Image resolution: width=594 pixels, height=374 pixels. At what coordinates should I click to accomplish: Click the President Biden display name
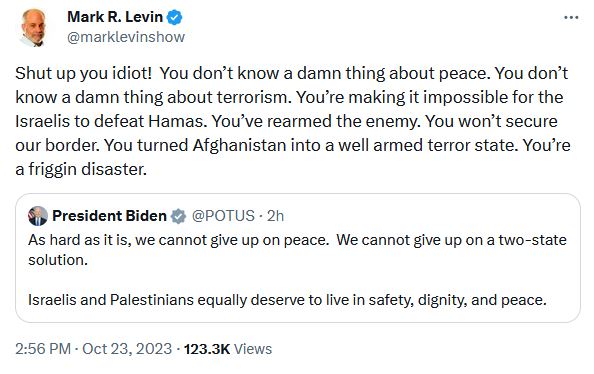[109, 216]
